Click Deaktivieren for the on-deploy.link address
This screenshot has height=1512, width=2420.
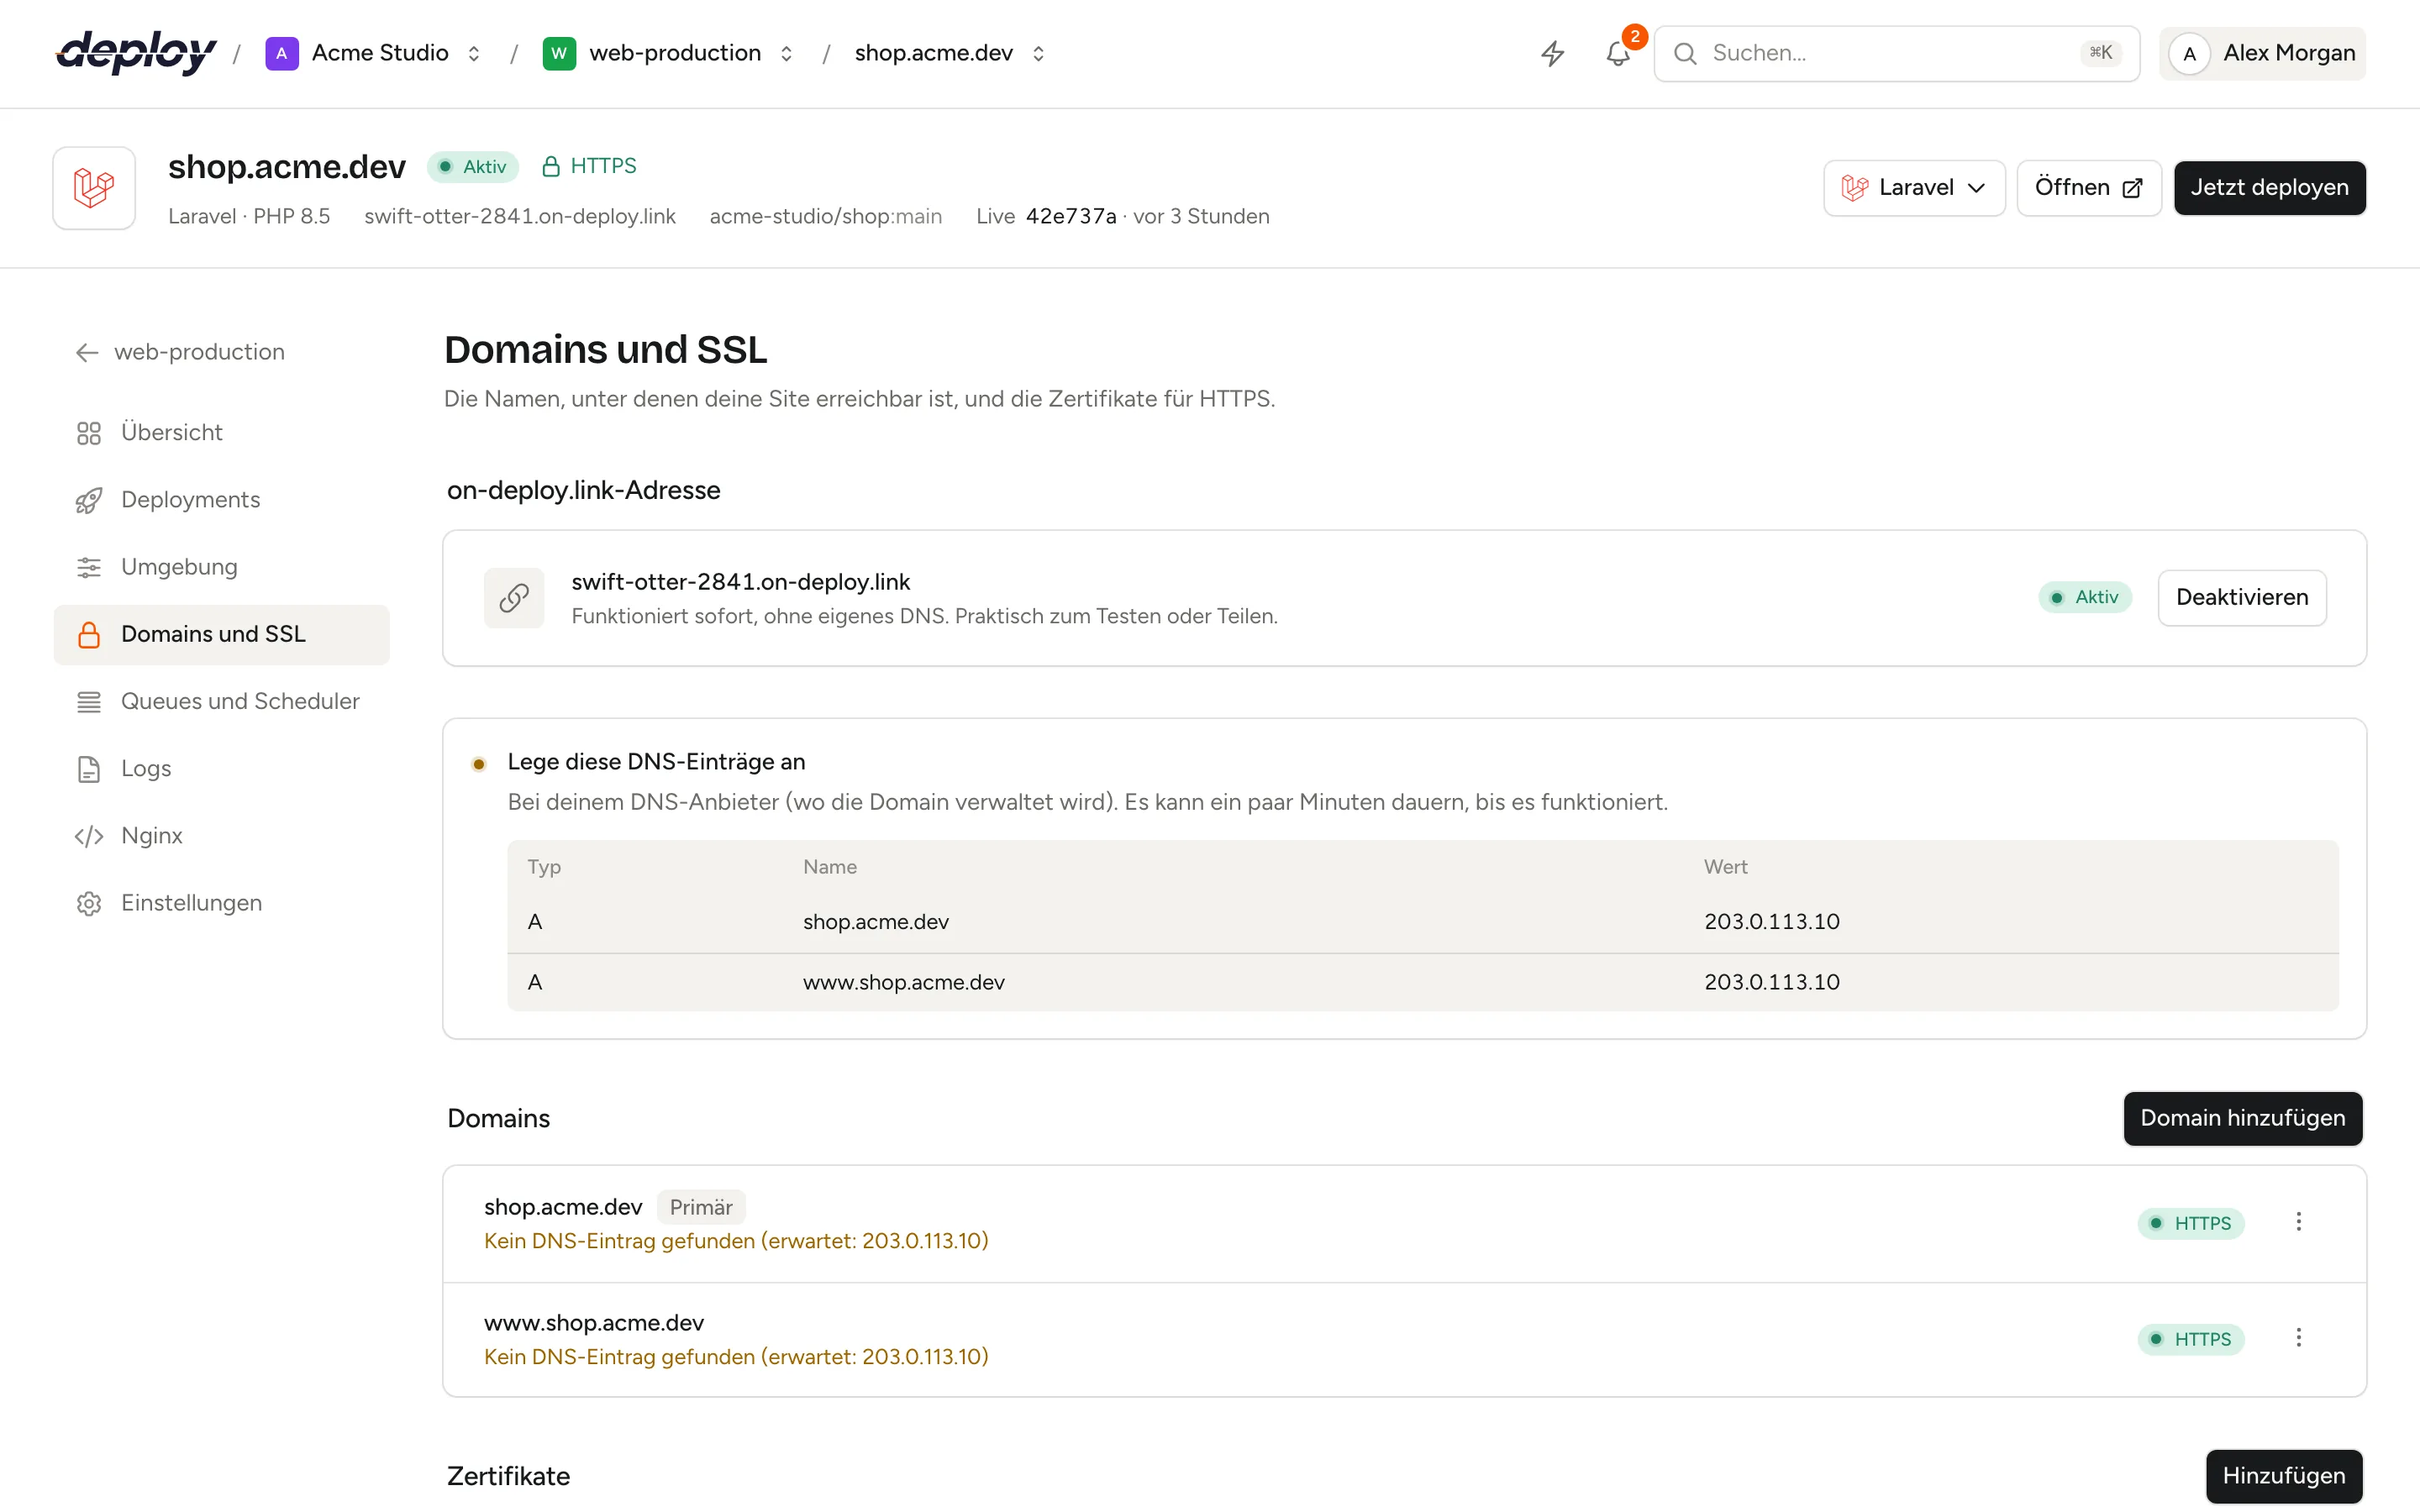(2242, 597)
